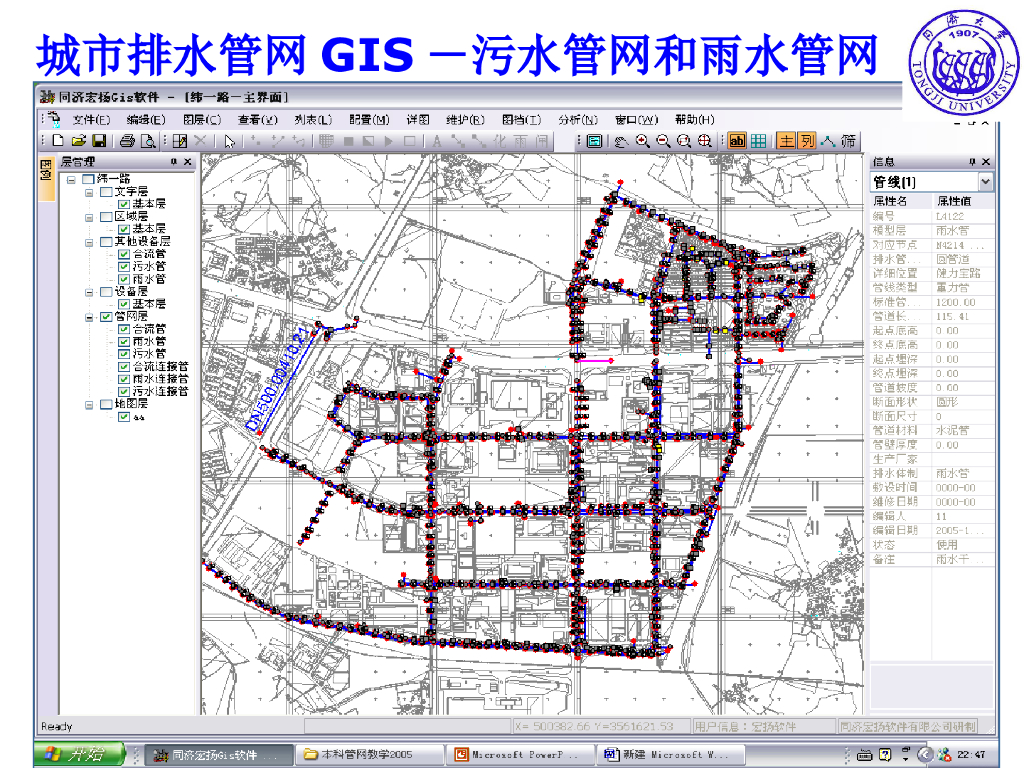Toggle the 'ab' label display icon

pyautogui.click(x=737, y=141)
